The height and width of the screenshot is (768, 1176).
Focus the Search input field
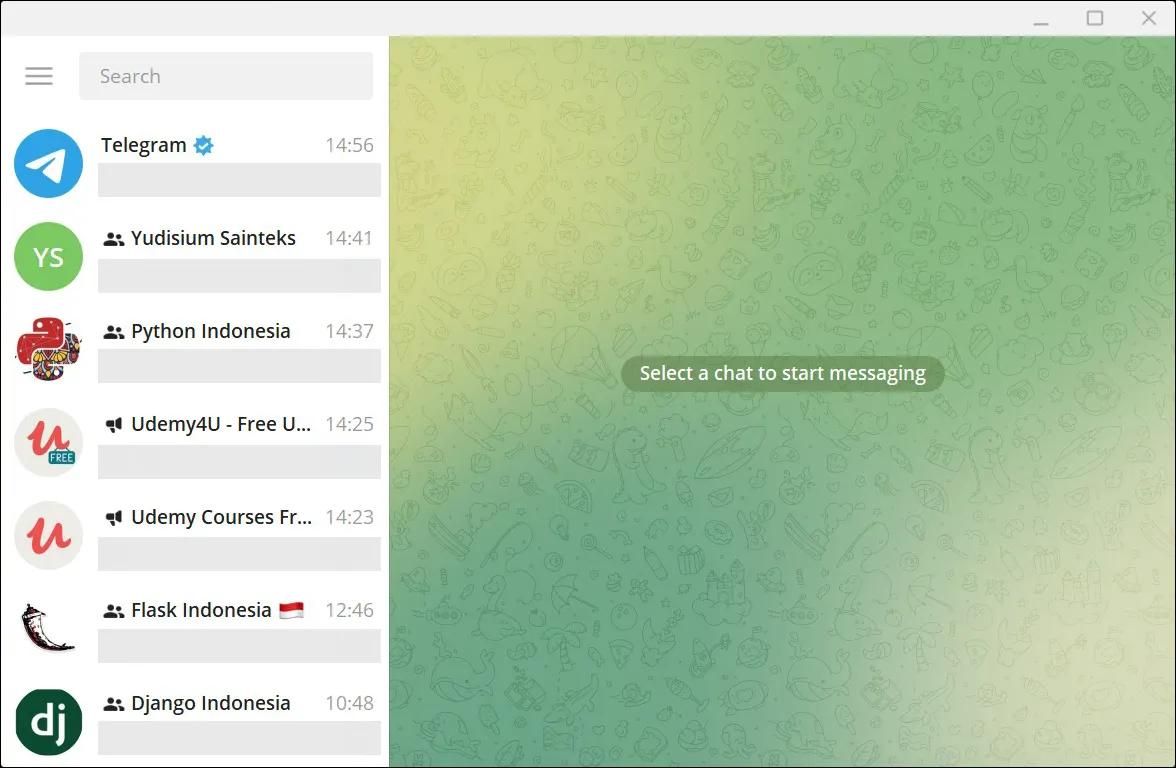pyautogui.click(x=226, y=76)
